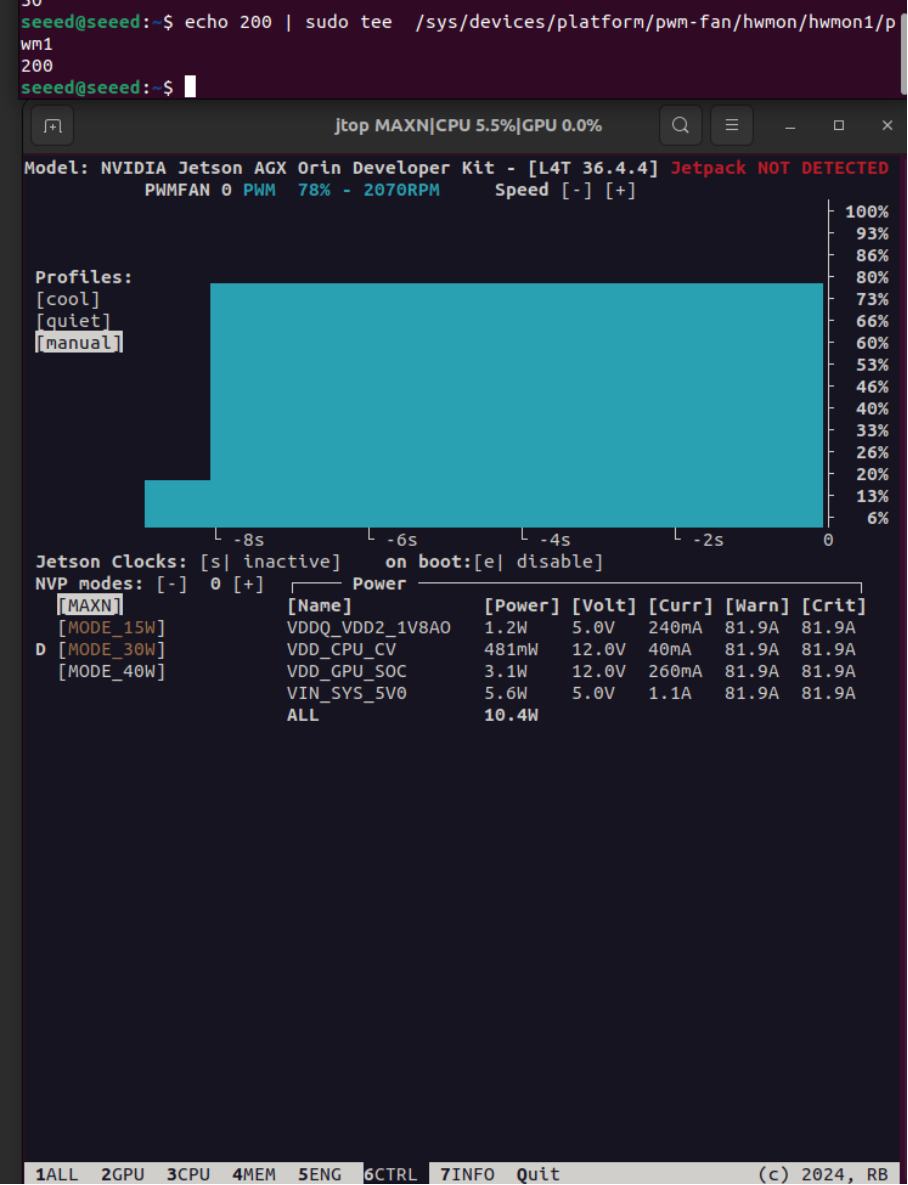
Task: Decrease NVP mode with minus button
Action: [172, 584]
